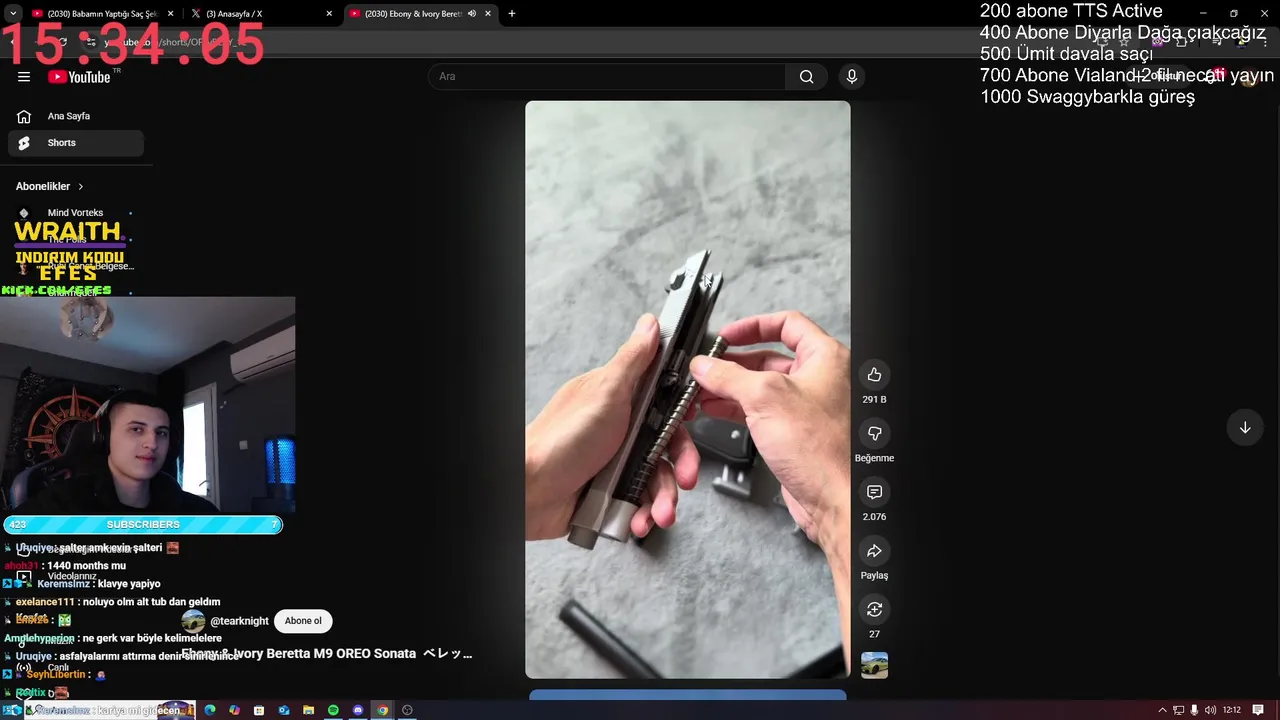
Task: Close the Anasayfa / X tab
Action: point(329,14)
